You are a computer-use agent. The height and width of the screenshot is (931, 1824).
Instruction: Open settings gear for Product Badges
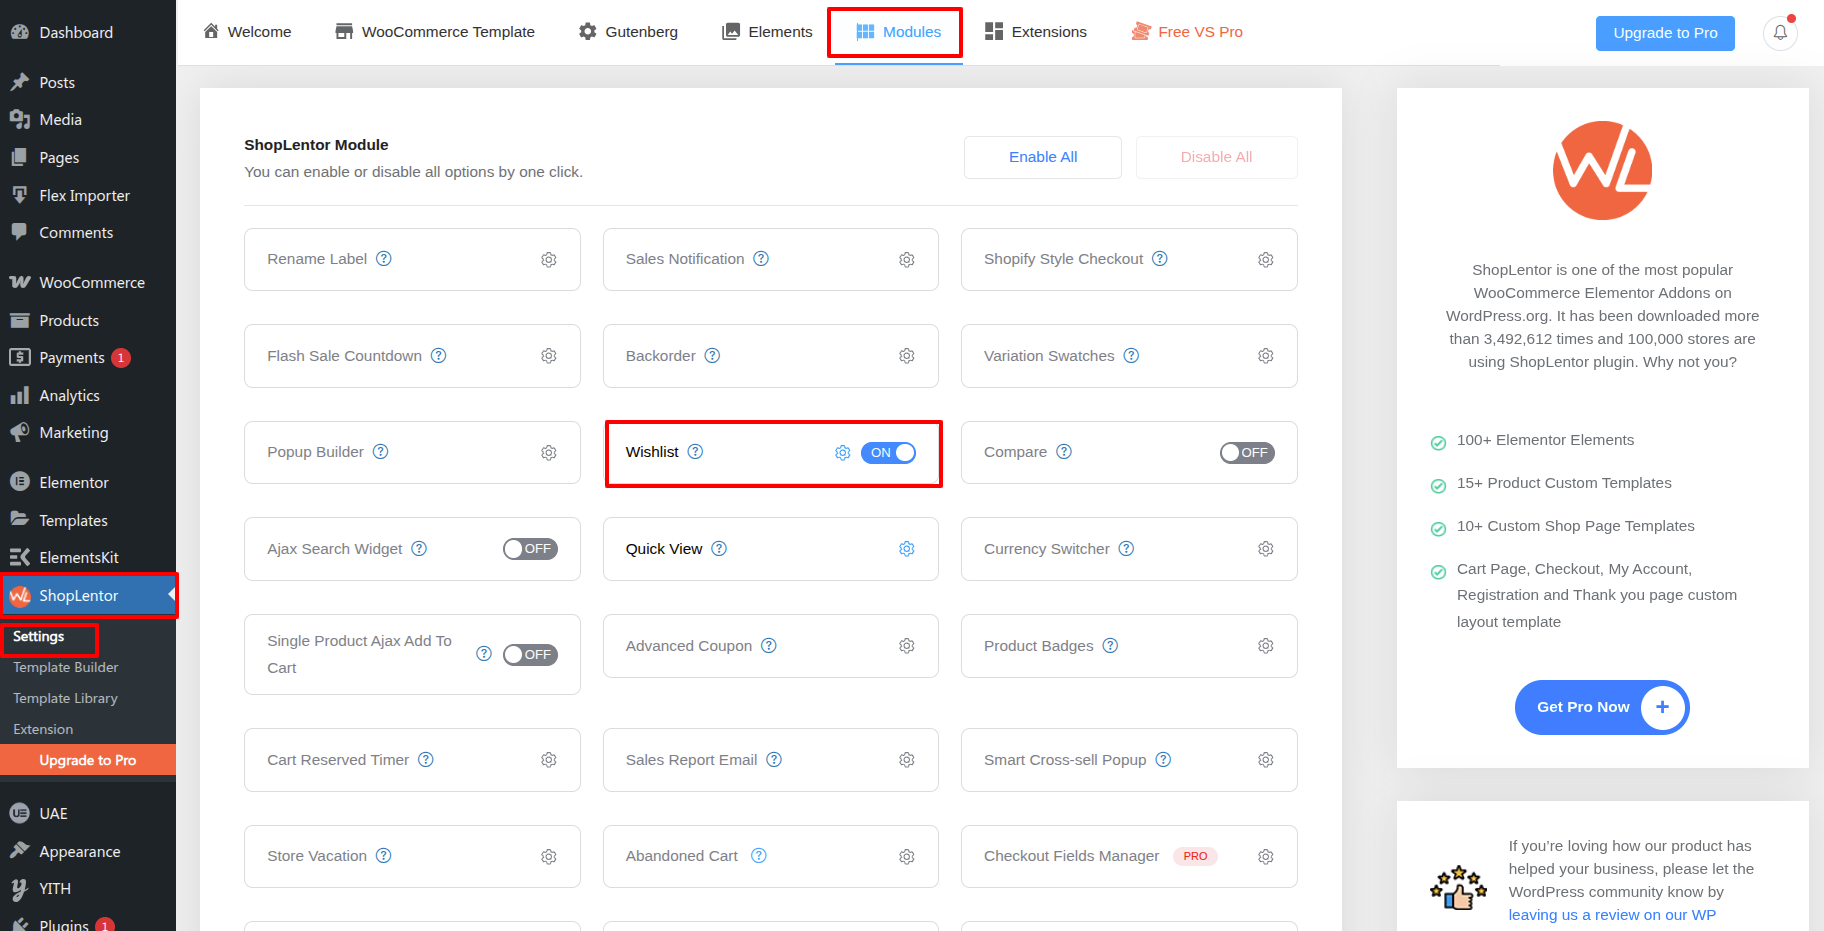1266,646
